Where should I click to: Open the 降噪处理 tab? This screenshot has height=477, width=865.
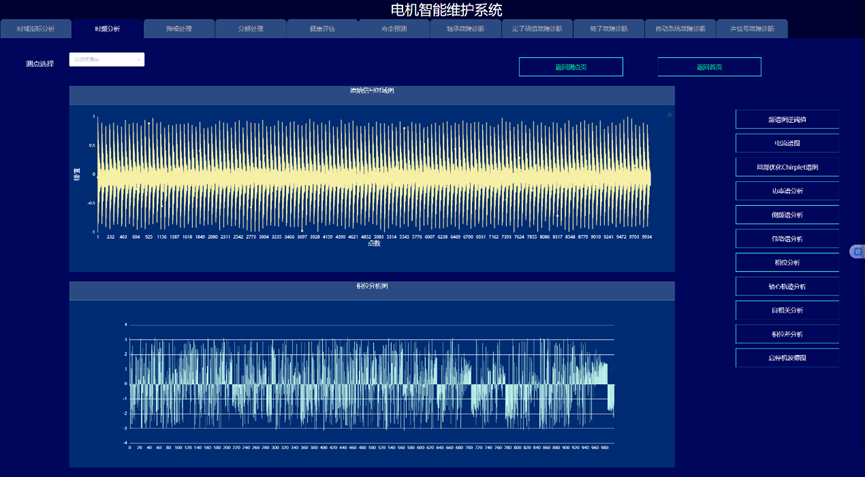click(x=179, y=29)
